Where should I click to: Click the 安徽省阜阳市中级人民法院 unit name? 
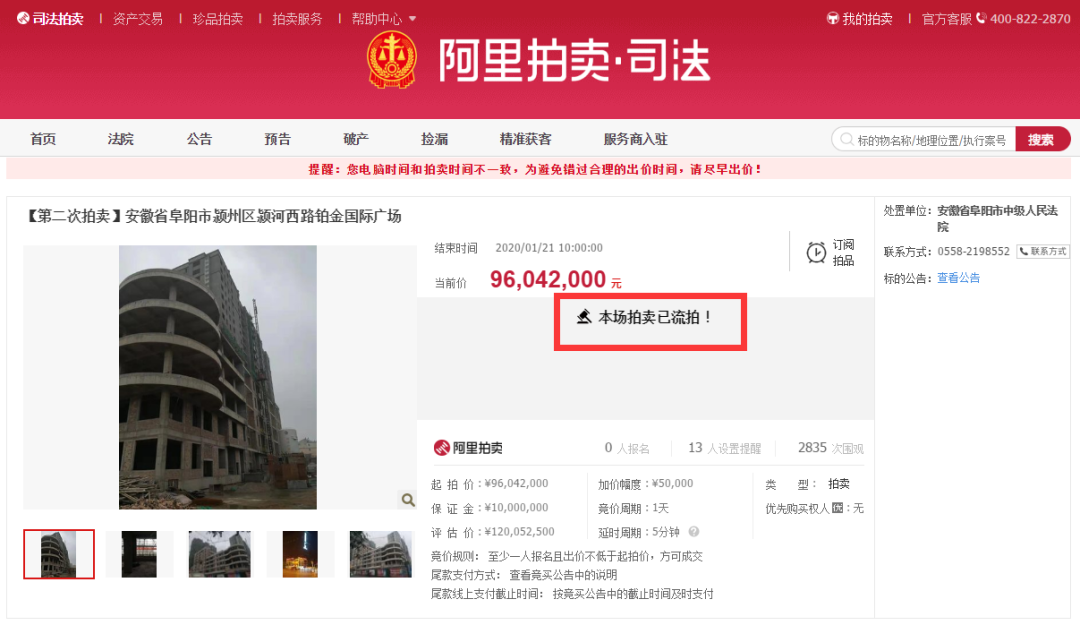pos(997,218)
